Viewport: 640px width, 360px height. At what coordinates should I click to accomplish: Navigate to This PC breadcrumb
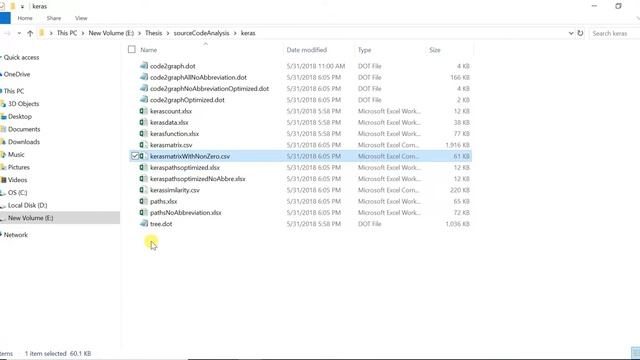pos(67,33)
